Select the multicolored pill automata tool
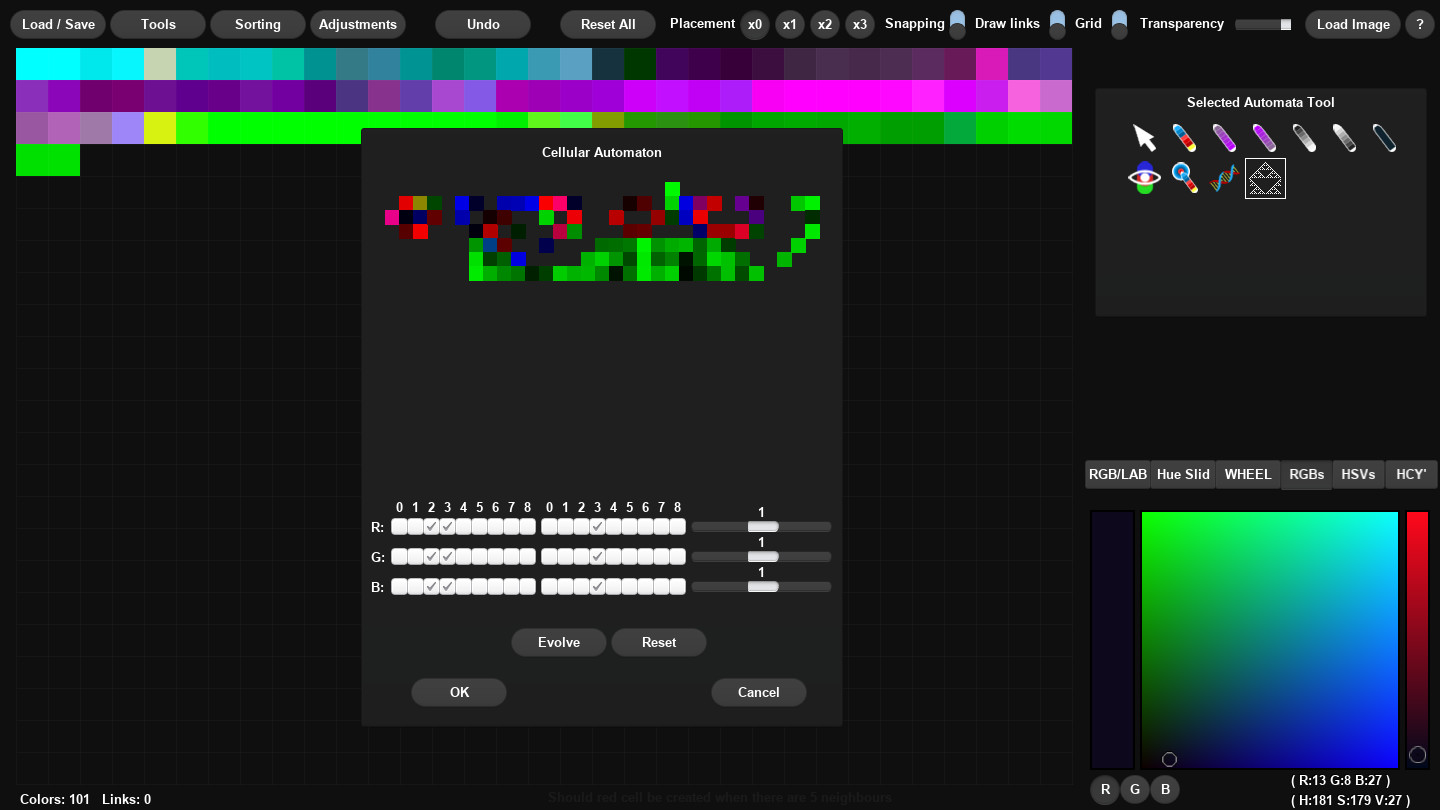This screenshot has width=1440, height=810. pyautogui.click(x=1185, y=137)
